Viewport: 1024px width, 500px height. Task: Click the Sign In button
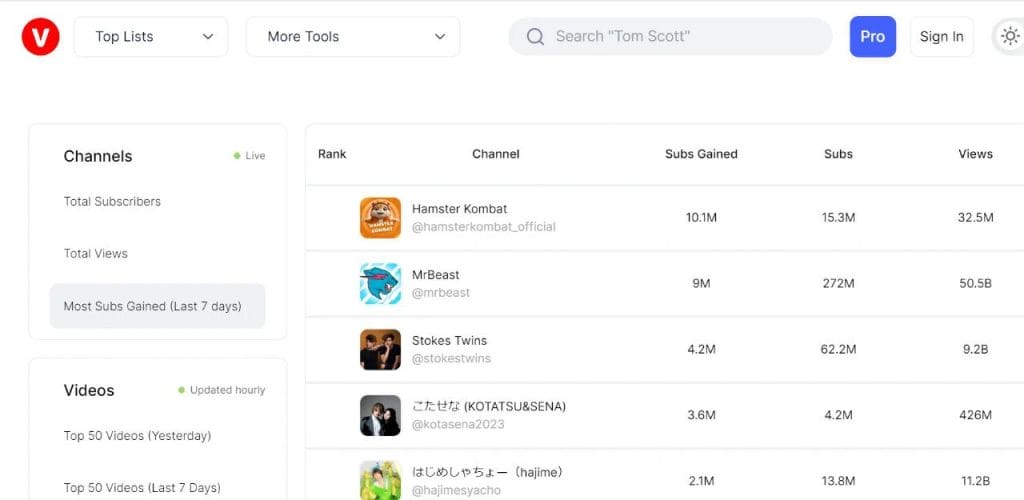pos(941,37)
